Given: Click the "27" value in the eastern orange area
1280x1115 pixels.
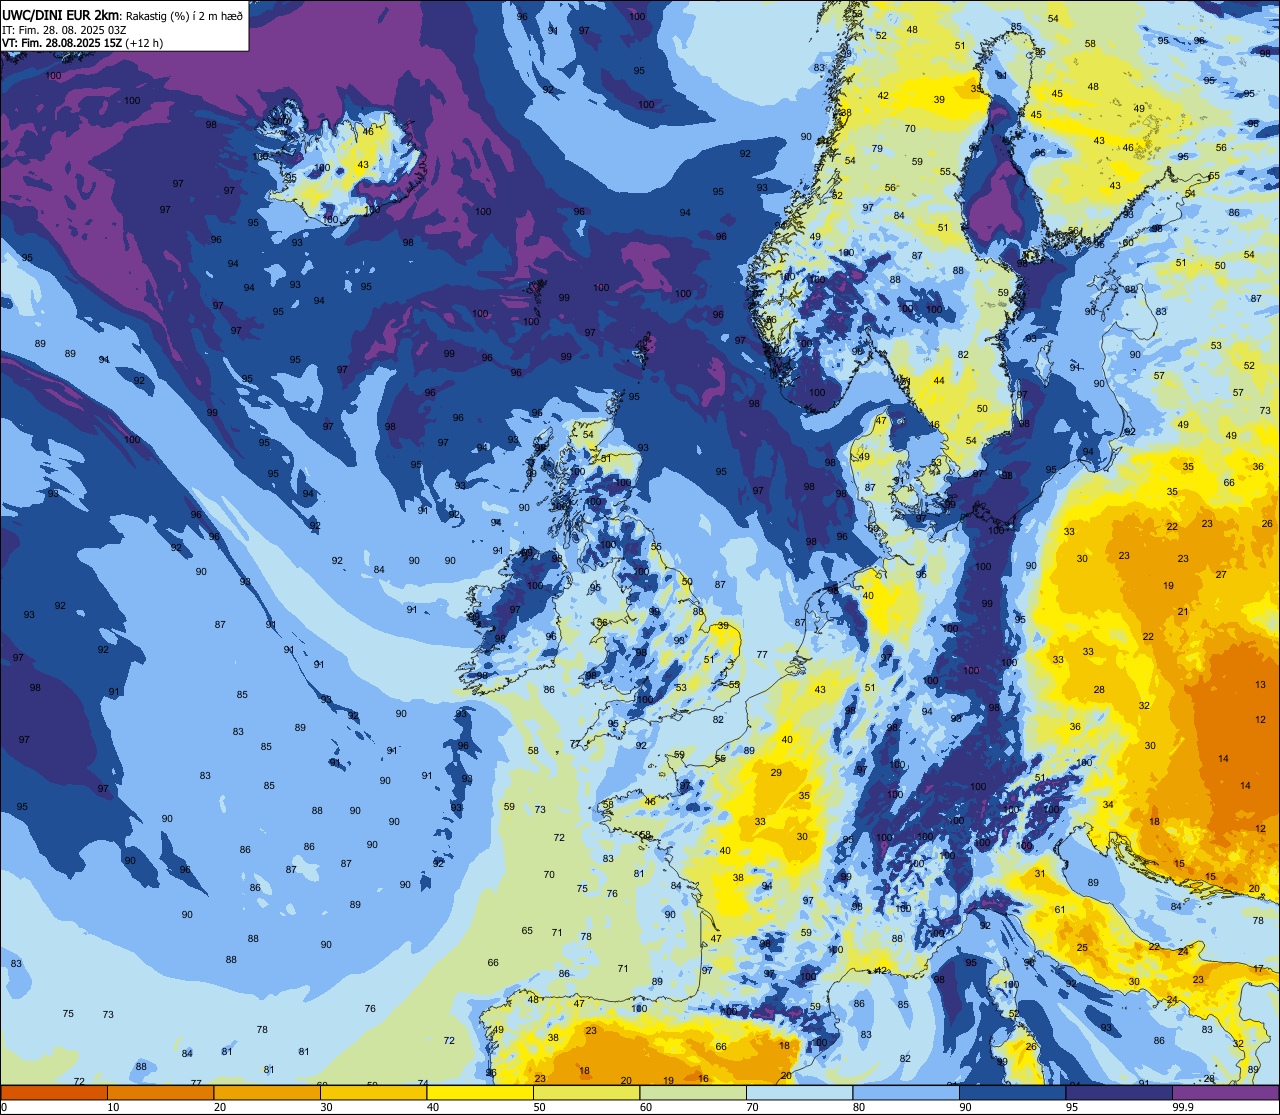Looking at the screenshot, I should click(1221, 574).
